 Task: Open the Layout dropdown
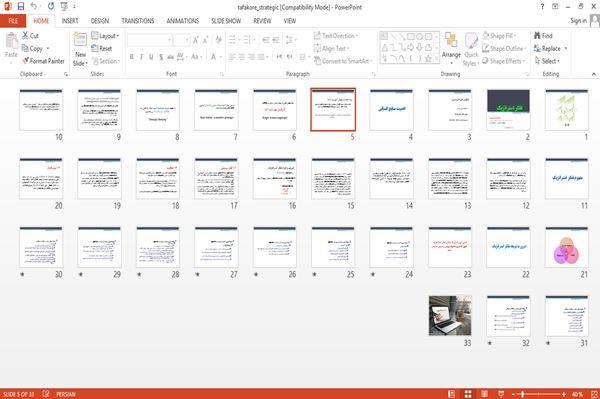(105, 36)
